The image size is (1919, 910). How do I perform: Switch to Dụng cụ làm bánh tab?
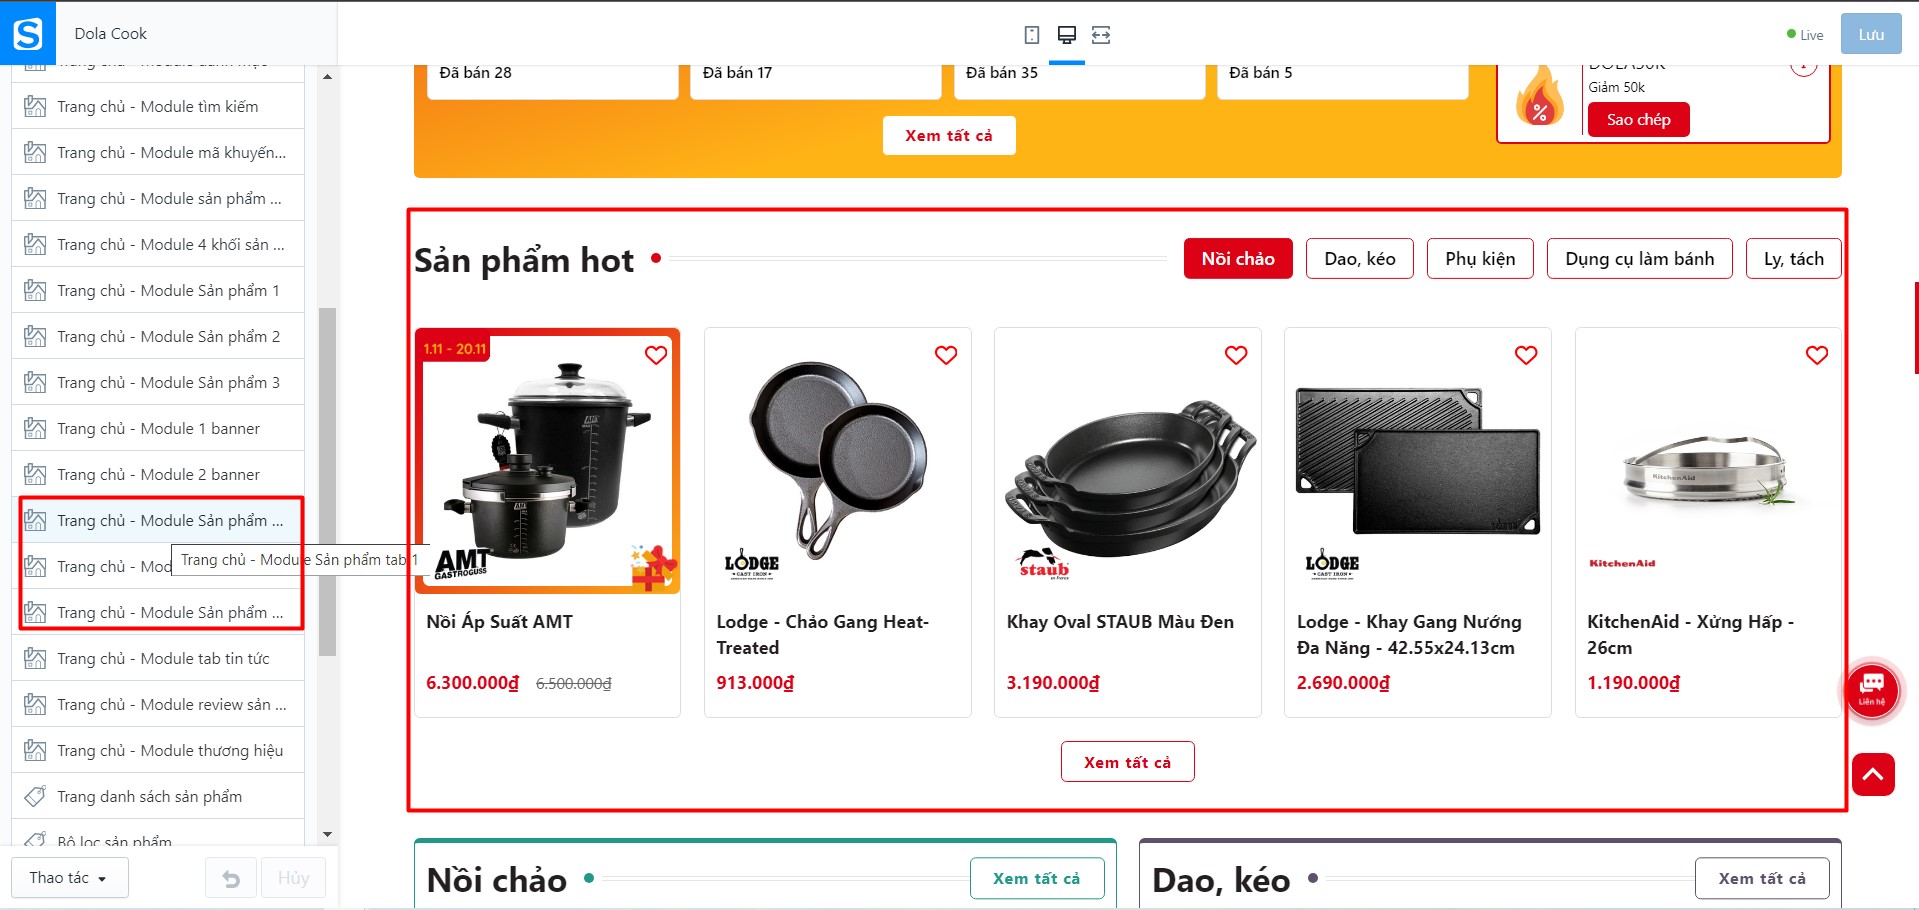coord(1640,259)
